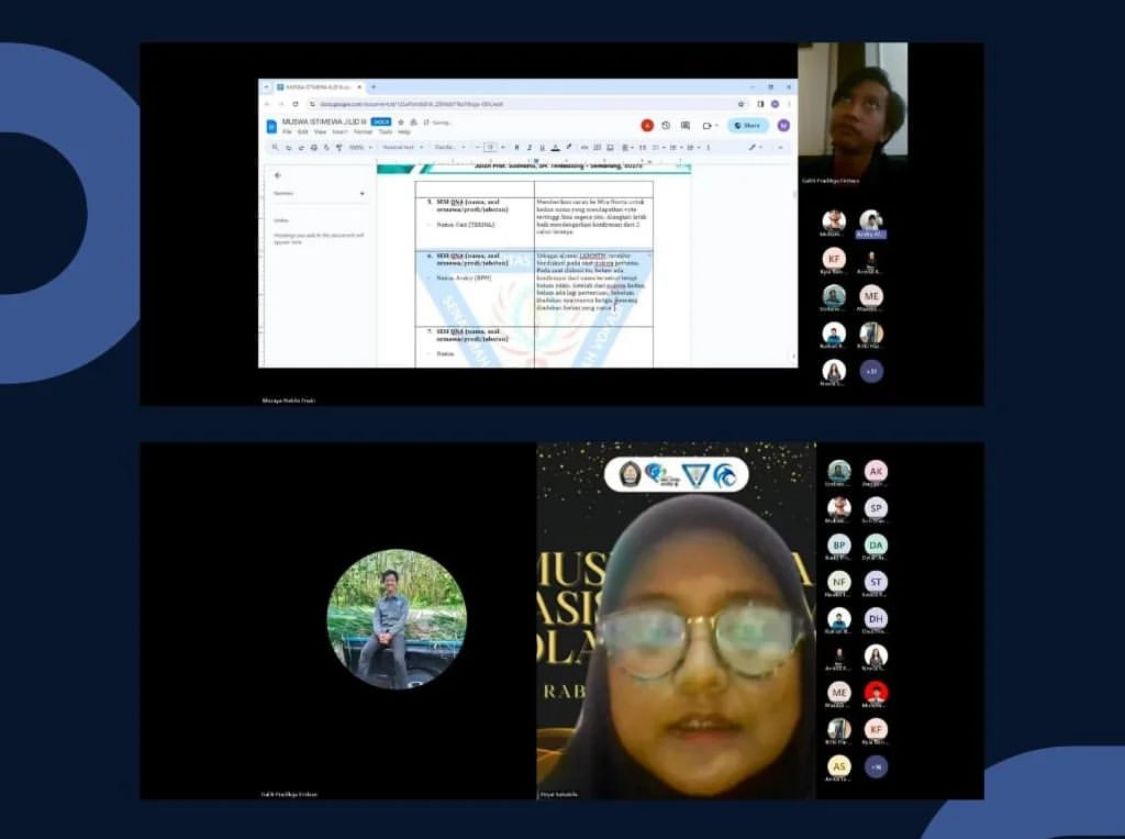This screenshot has height=839, width=1125.
Task: Click the insert link icon in toolbar
Action: [584, 148]
